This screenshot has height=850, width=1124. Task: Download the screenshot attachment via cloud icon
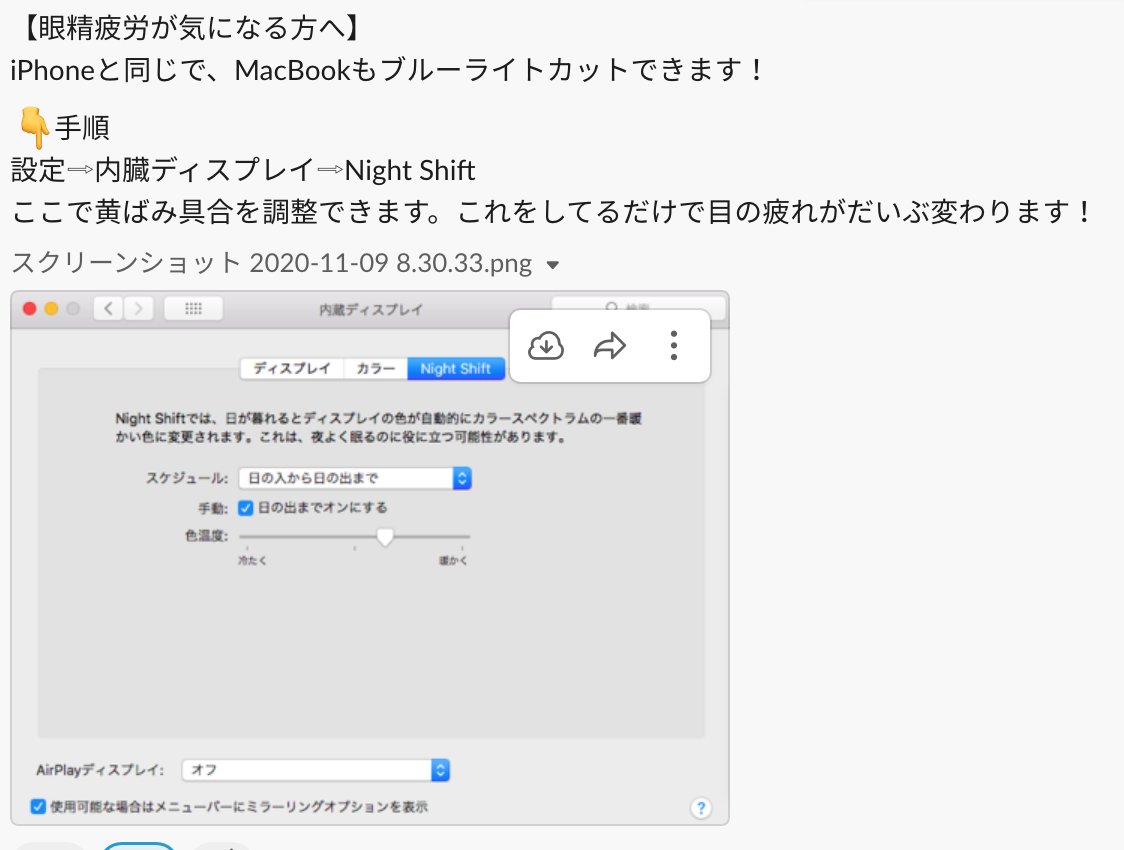point(546,345)
